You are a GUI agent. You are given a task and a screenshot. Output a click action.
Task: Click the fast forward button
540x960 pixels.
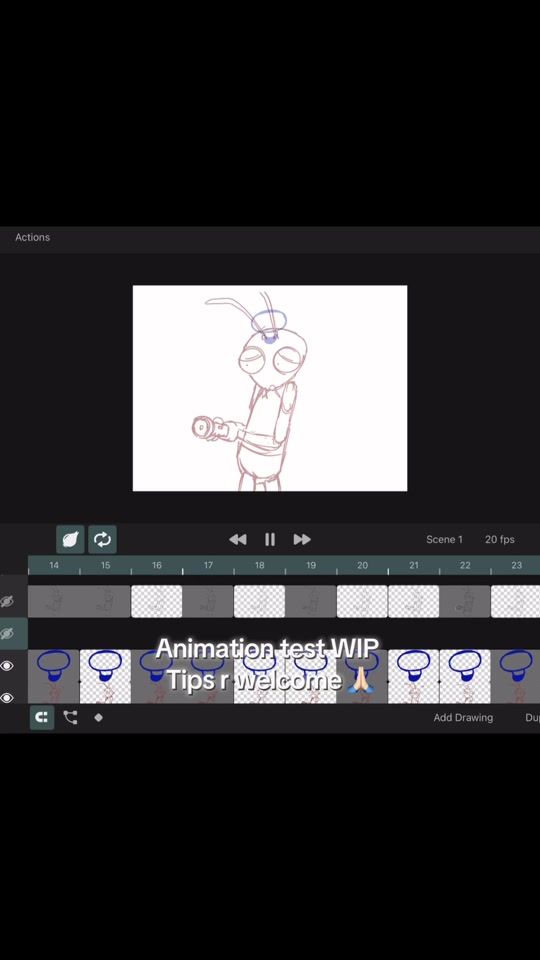click(302, 539)
